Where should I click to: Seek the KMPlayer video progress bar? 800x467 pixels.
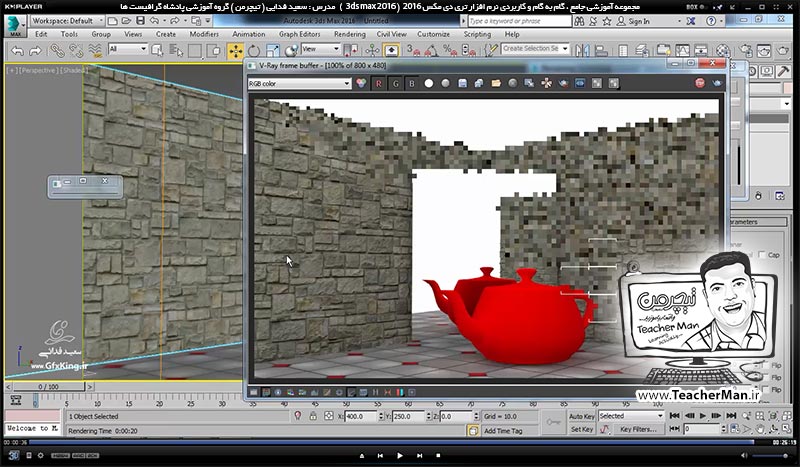pyautogui.click(x=390, y=442)
